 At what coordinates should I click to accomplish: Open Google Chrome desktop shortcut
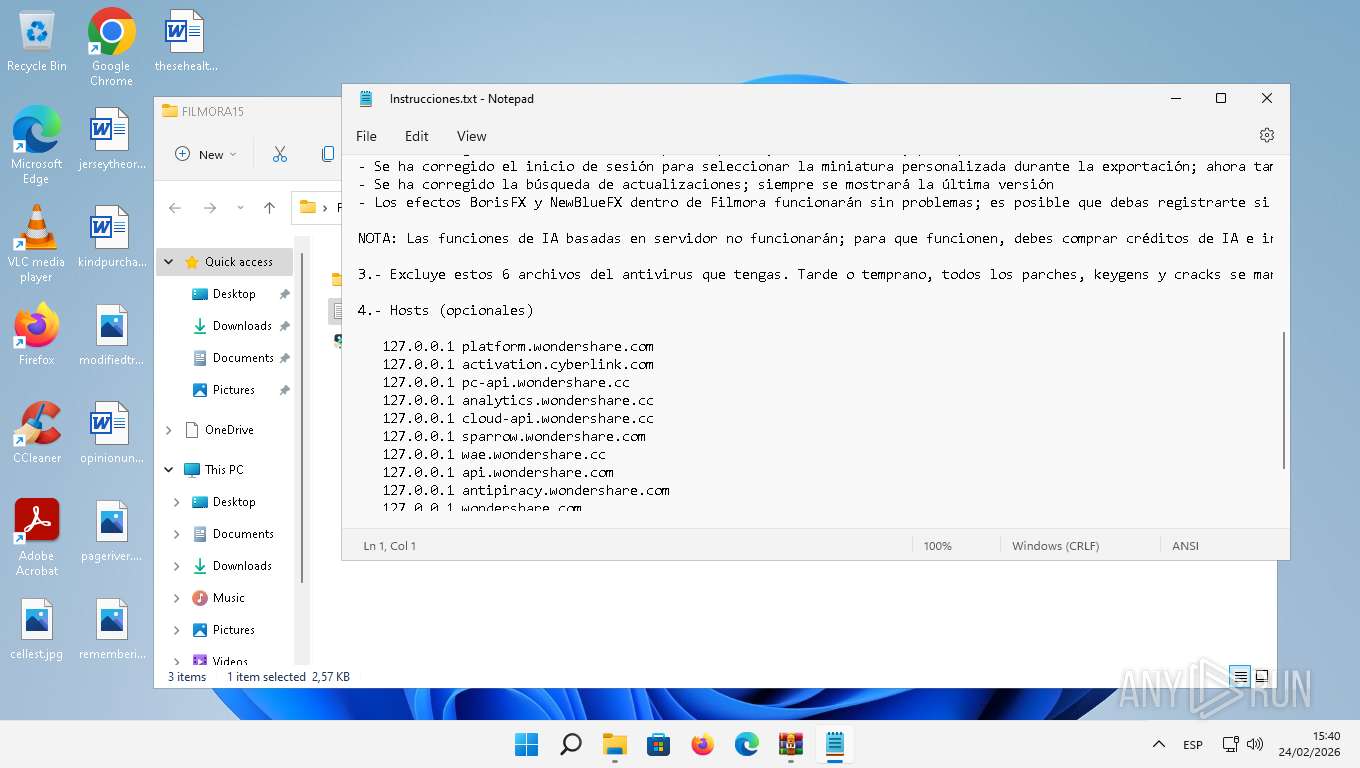pyautogui.click(x=111, y=47)
